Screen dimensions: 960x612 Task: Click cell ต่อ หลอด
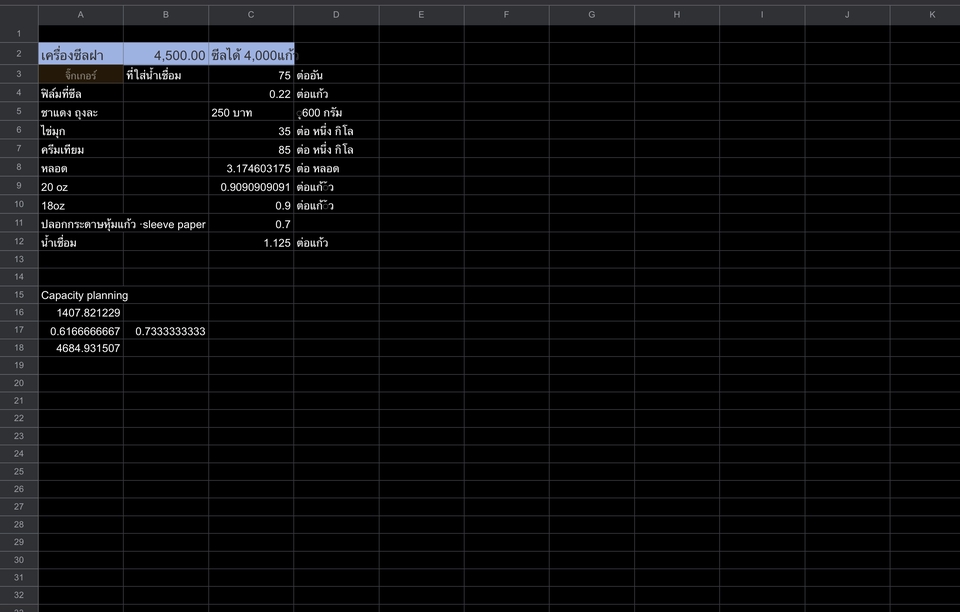336,168
